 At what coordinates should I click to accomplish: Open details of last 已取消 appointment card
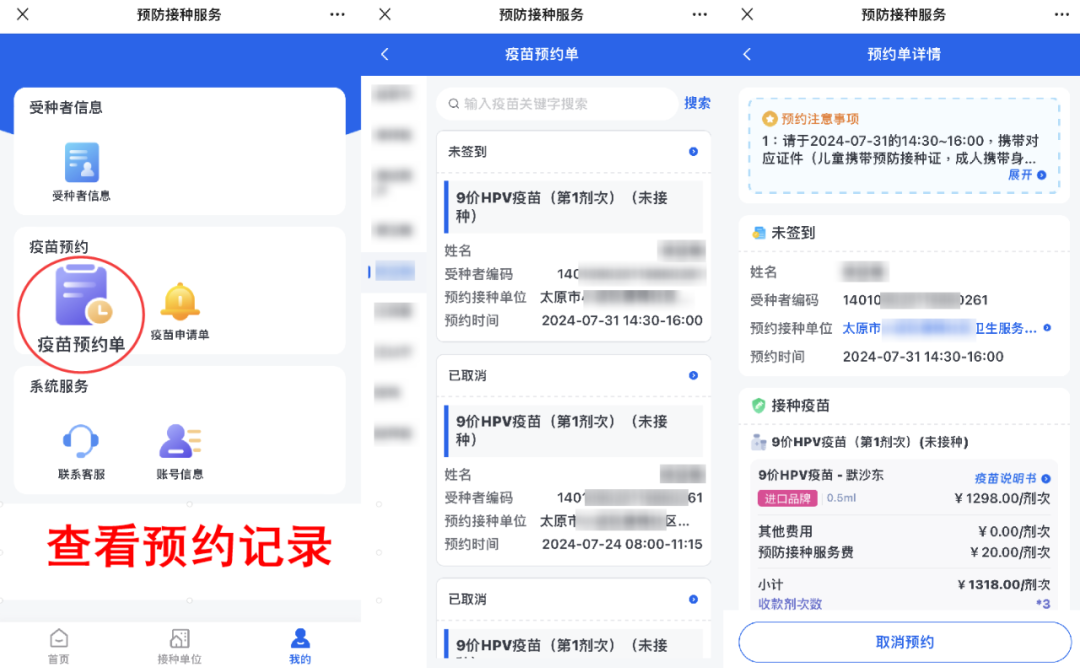pos(693,599)
